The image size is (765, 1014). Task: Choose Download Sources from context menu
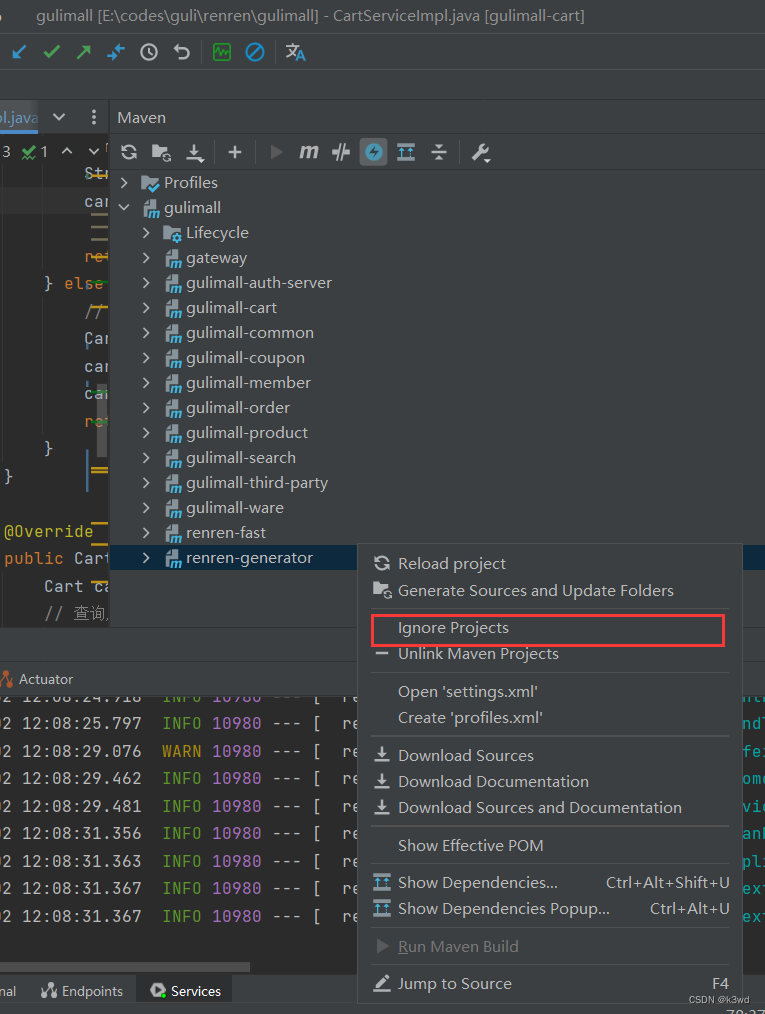pyautogui.click(x=550, y=755)
